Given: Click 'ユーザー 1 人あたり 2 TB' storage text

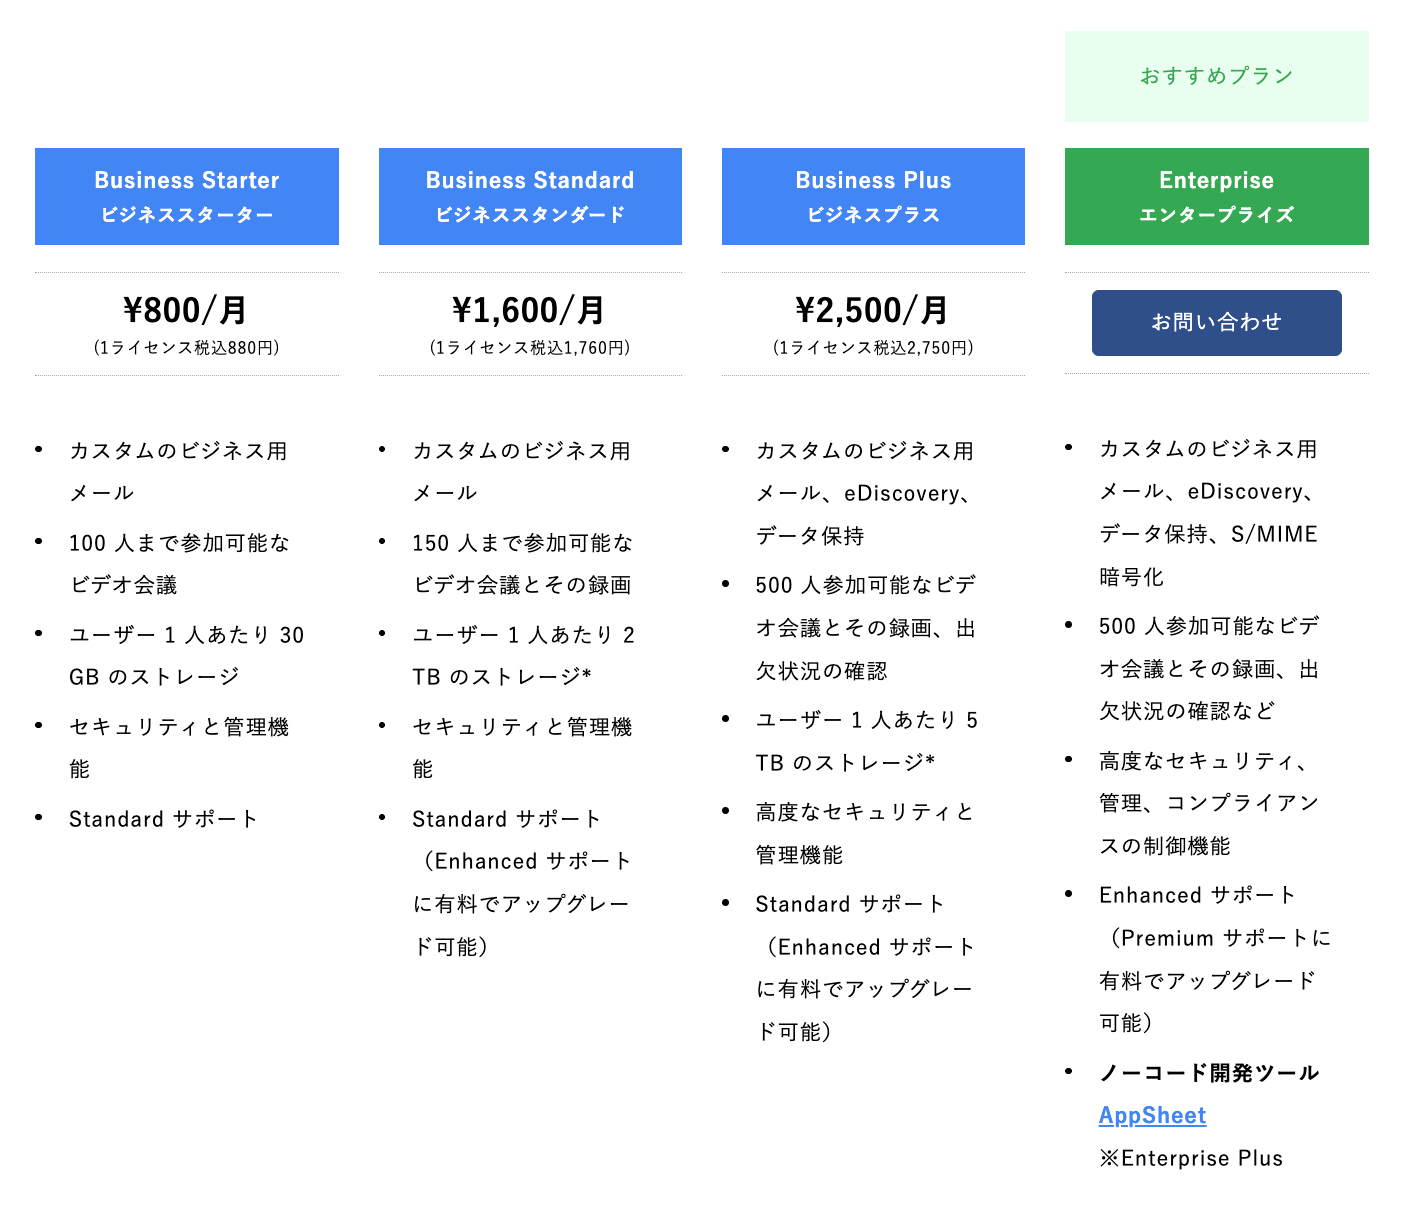Looking at the screenshot, I should pos(523,656).
